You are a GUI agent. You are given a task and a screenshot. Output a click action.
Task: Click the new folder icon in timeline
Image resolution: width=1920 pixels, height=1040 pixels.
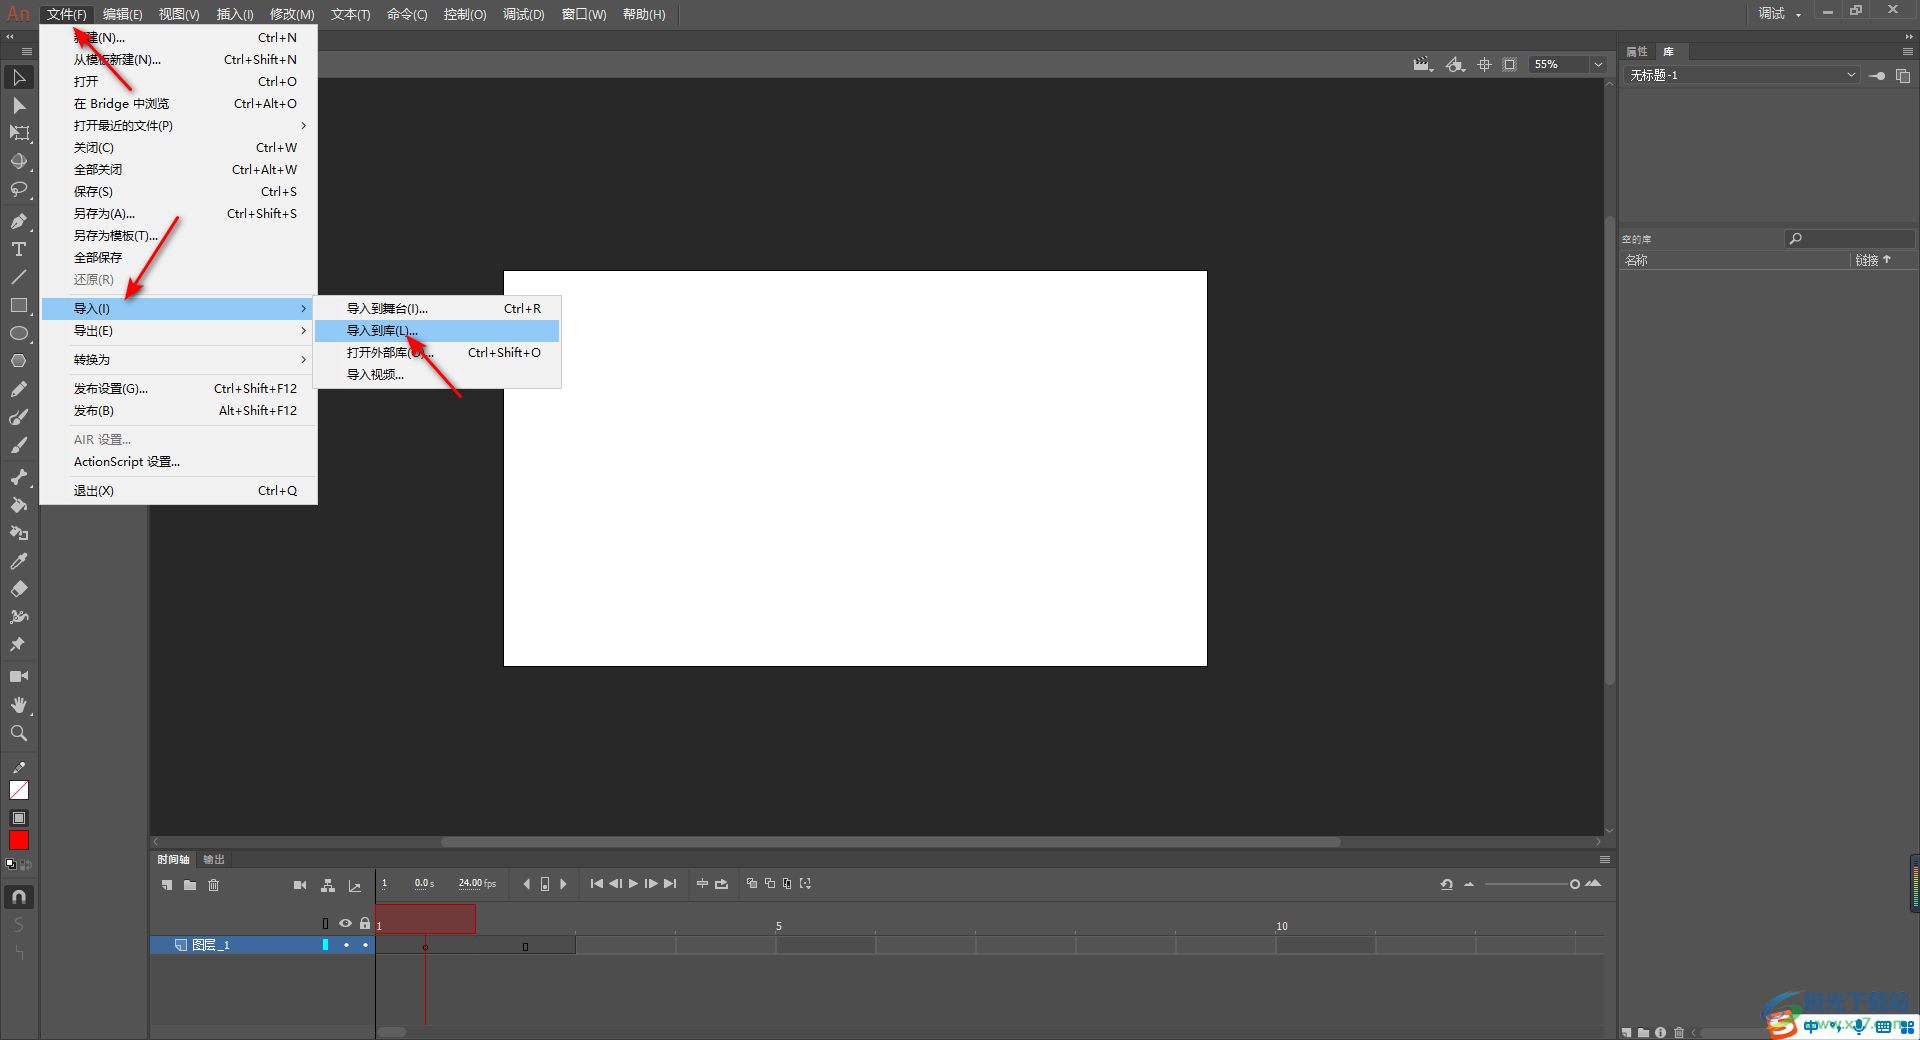click(x=190, y=885)
